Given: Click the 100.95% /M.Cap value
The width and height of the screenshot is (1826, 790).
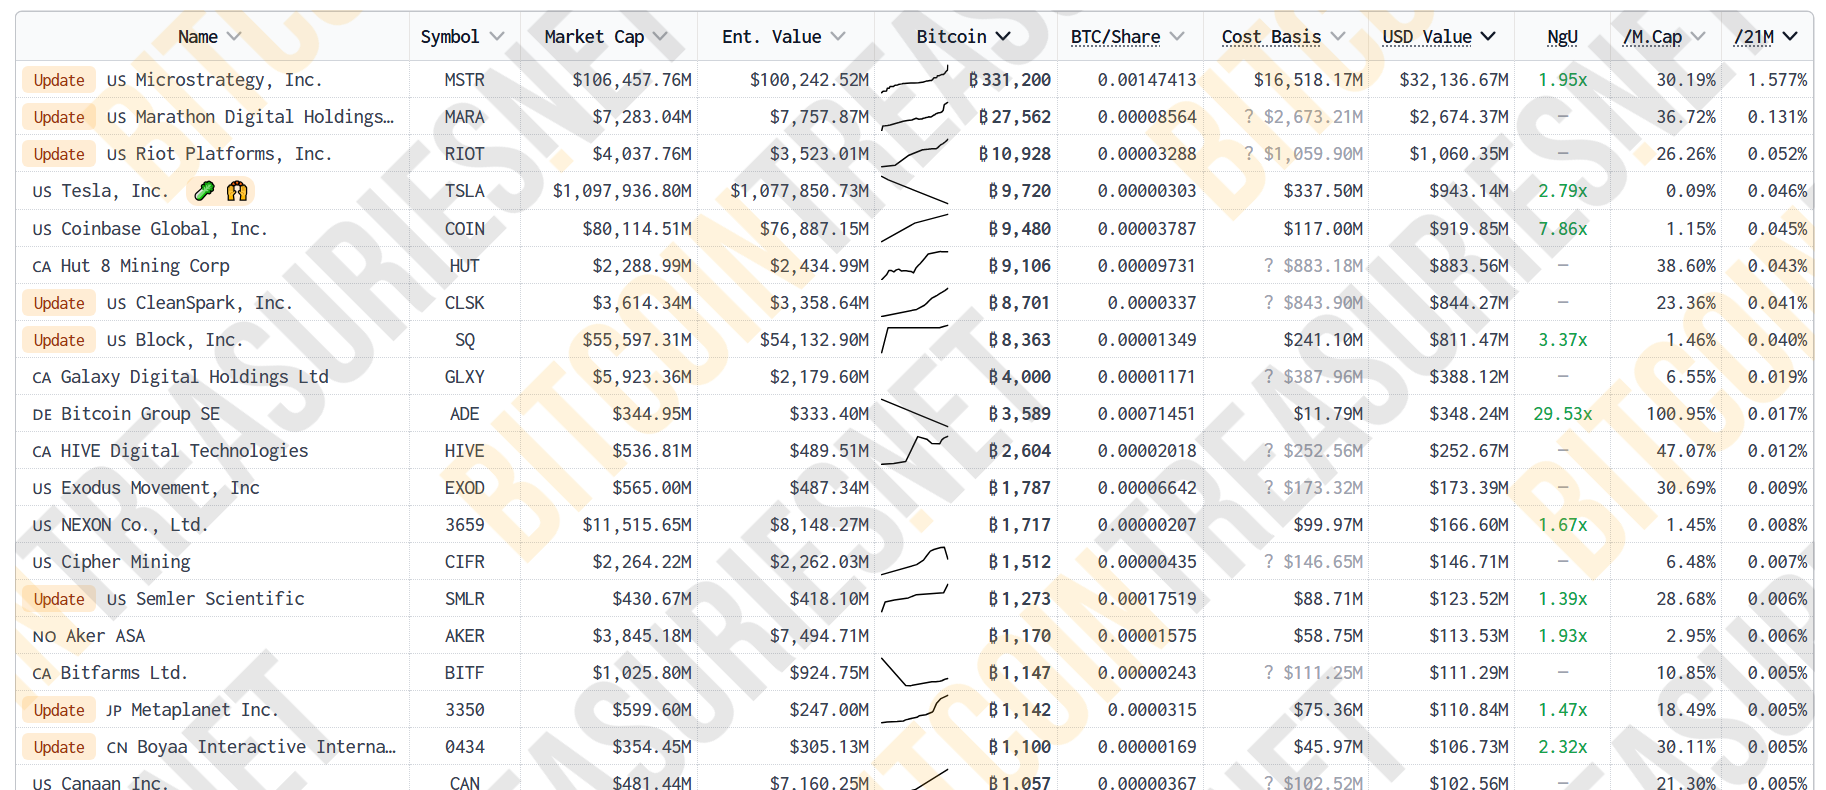Looking at the screenshot, I should click(x=1681, y=414).
